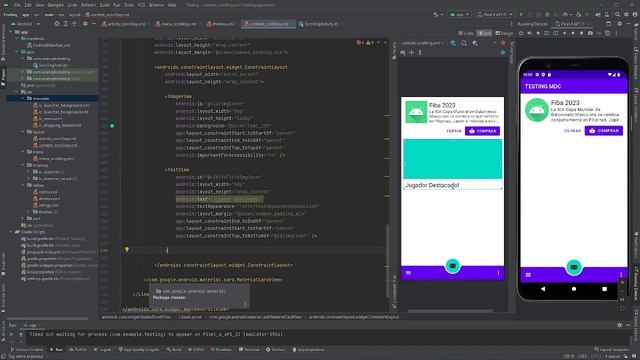Open IDE settings gear at top right
The width and height of the screenshot is (640, 360).
click(627, 14)
